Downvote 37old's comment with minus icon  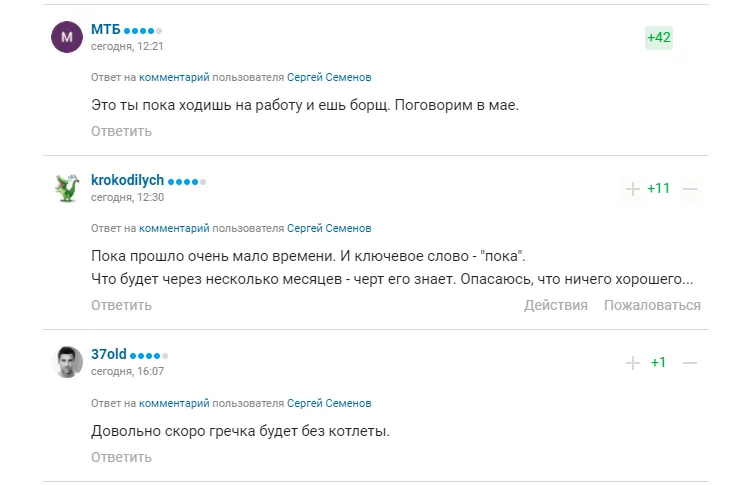(689, 362)
